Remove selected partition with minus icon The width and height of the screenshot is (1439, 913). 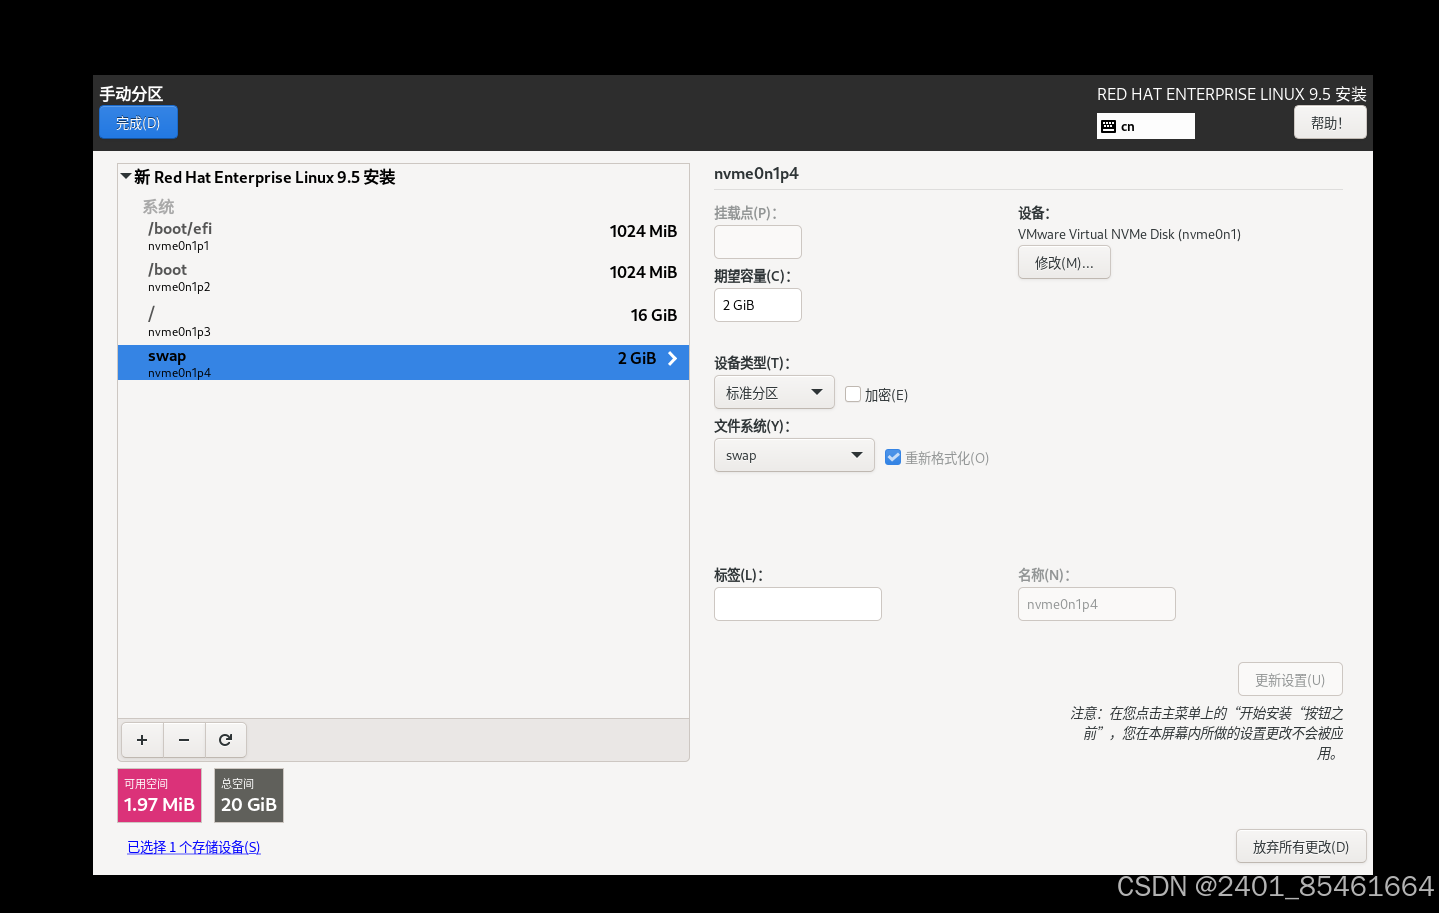click(184, 740)
